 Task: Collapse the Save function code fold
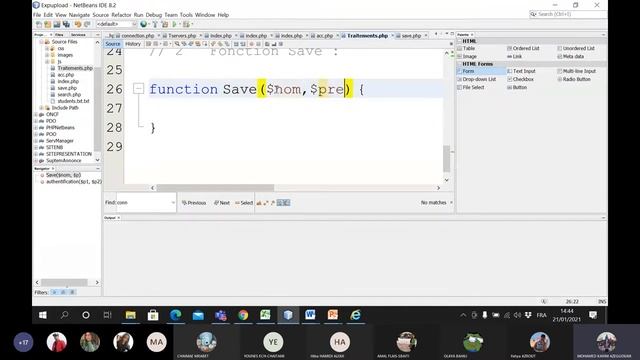(139, 89)
